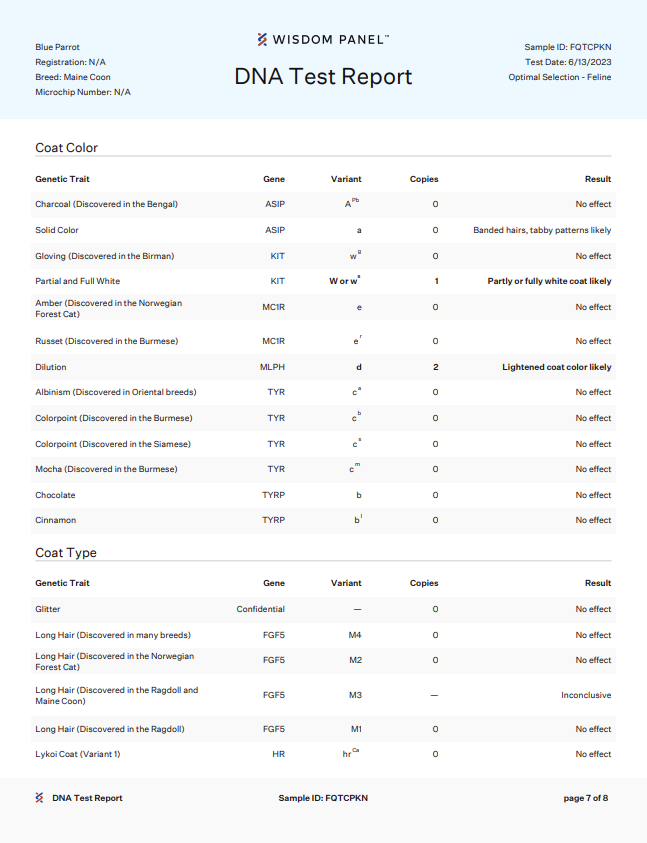
Task: Click the HR gene cell
Action: click(279, 754)
